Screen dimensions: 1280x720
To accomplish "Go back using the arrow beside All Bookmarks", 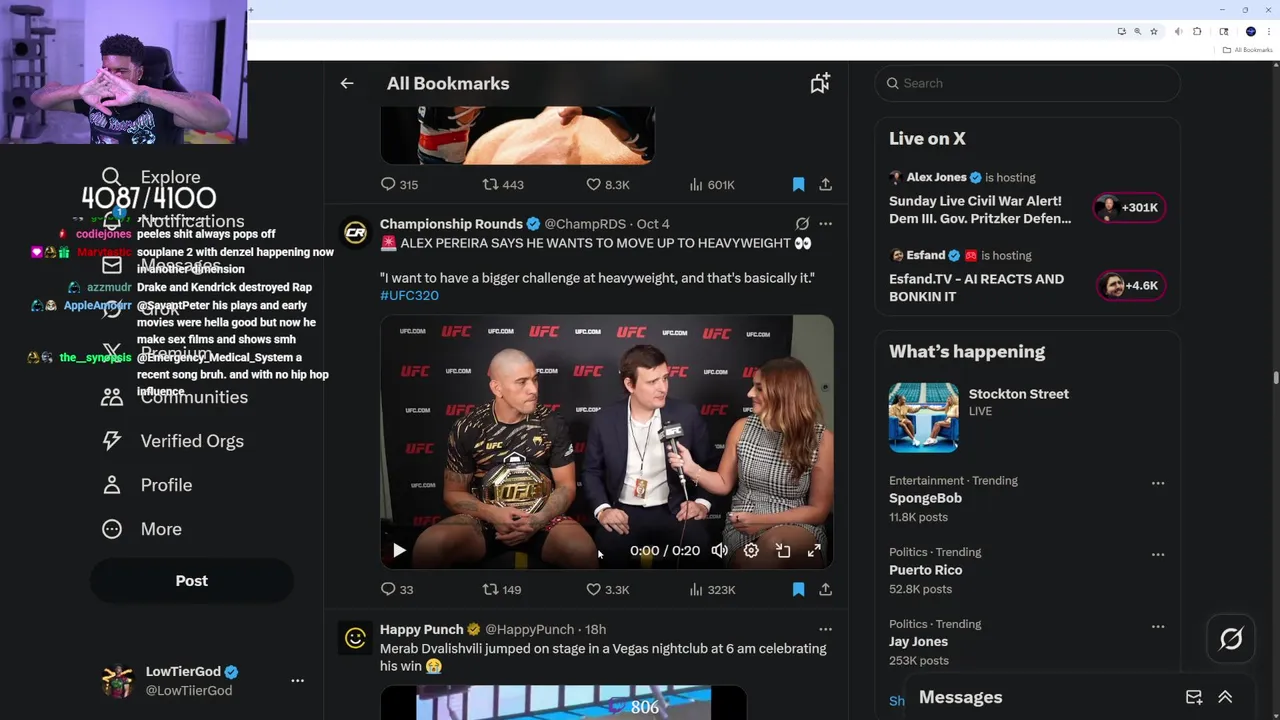I will click(347, 84).
